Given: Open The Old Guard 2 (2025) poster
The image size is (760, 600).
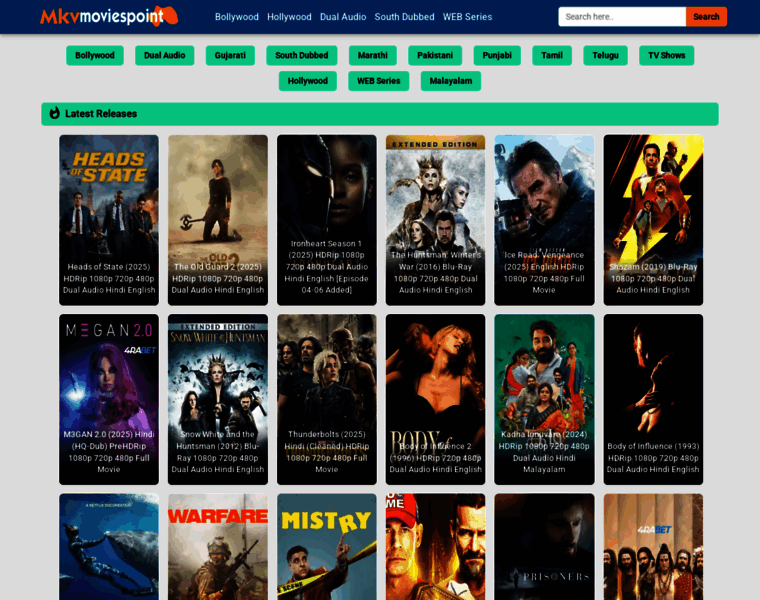Looking at the screenshot, I should pos(218,220).
